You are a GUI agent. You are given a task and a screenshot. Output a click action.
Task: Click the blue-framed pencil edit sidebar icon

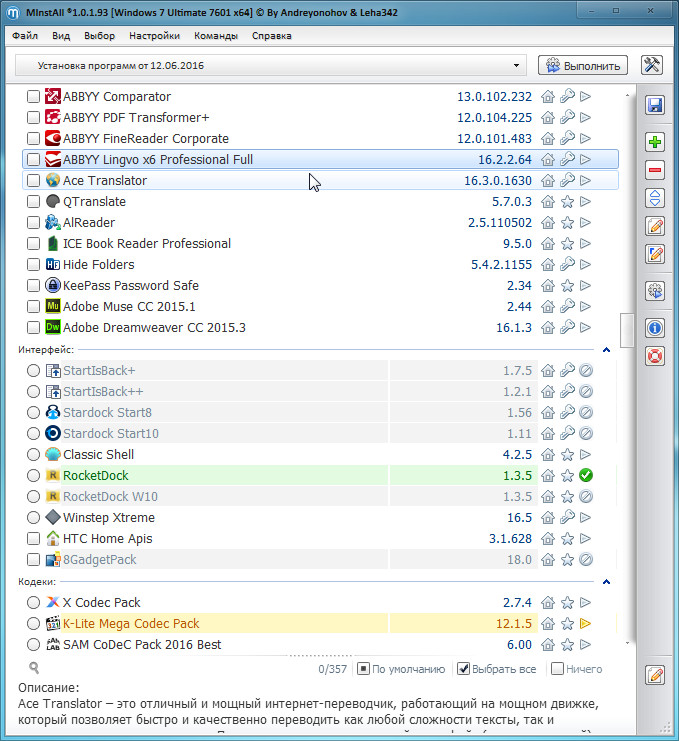pyautogui.click(x=655, y=254)
